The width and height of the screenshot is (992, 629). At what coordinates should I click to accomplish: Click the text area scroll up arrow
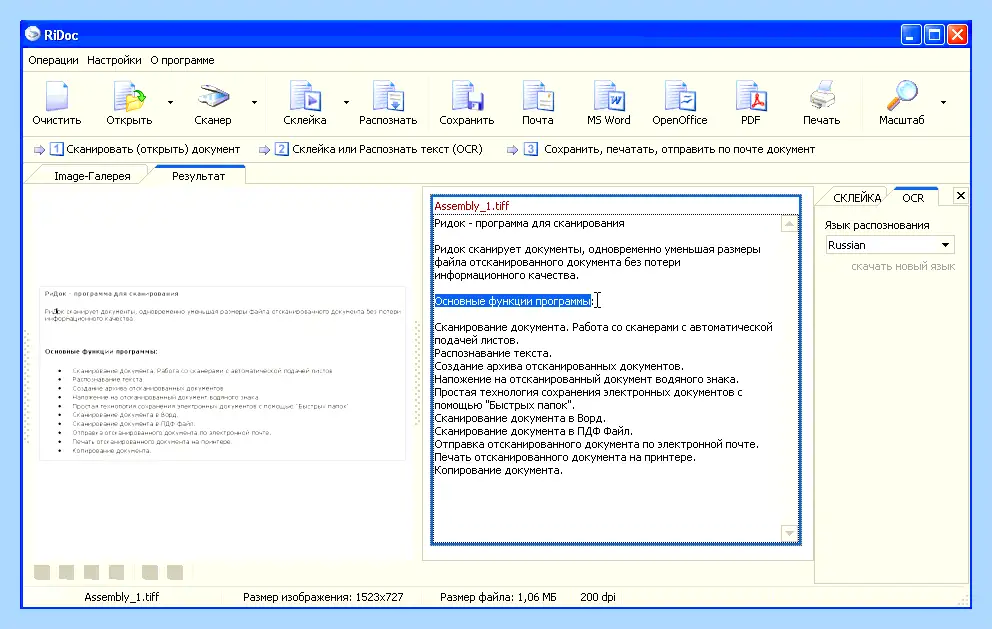[x=789, y=223]
